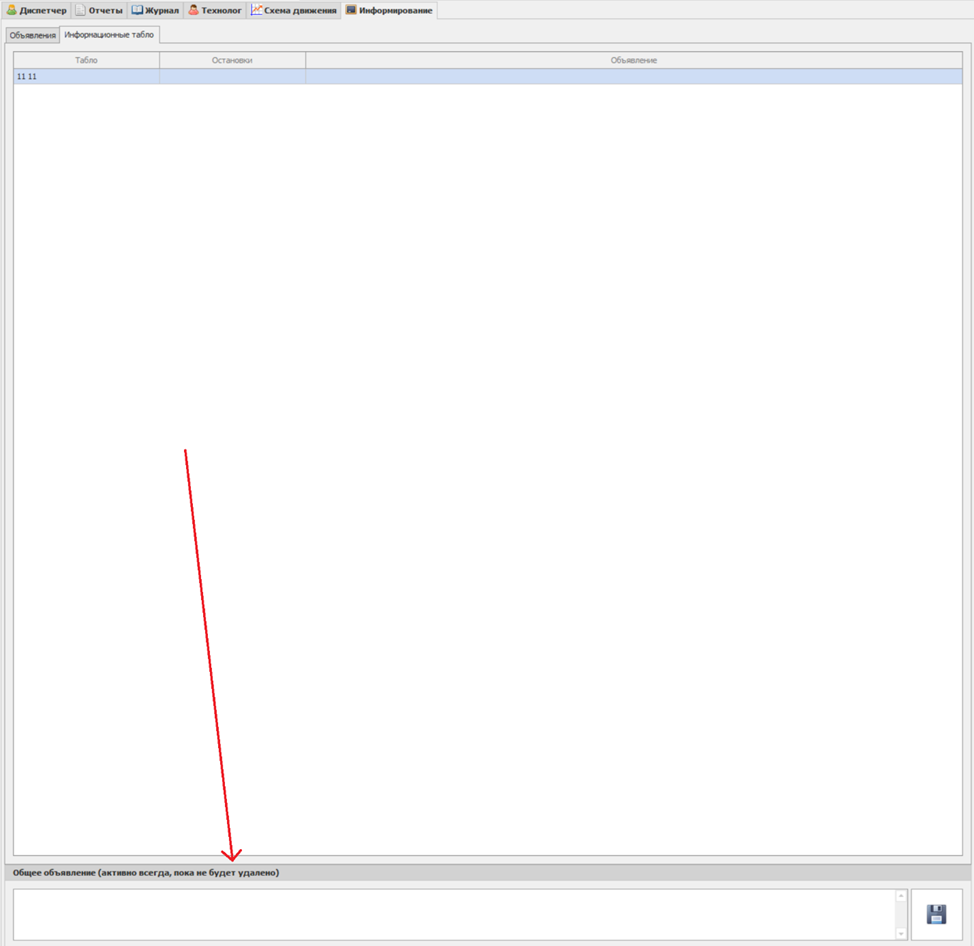This screenshot has width=974, height=946.
Task: Click the Диспетчер tab icon
Action: 12,10
